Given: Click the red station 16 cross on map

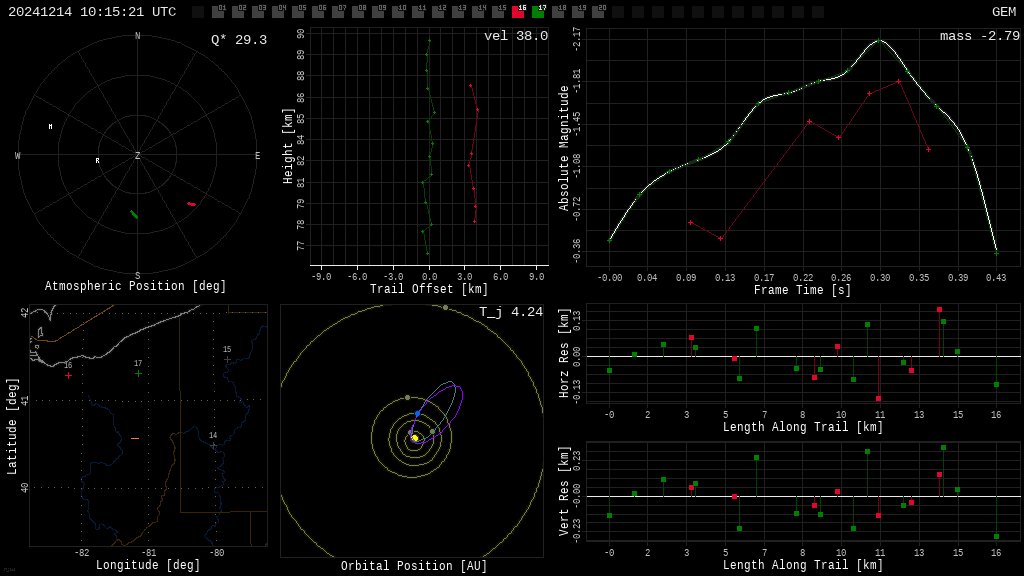Looking at the screenshot, I should coord(69,376).
